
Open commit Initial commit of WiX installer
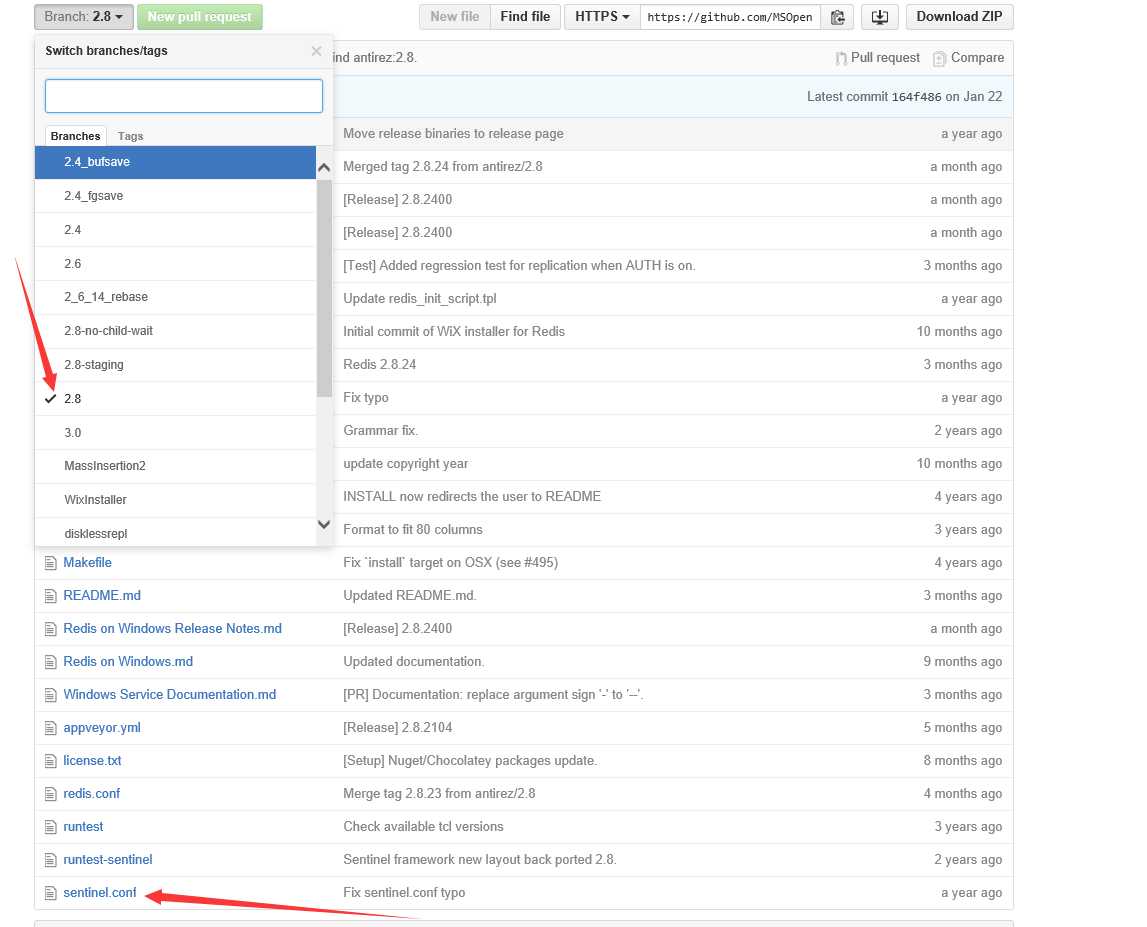(454, 331)
